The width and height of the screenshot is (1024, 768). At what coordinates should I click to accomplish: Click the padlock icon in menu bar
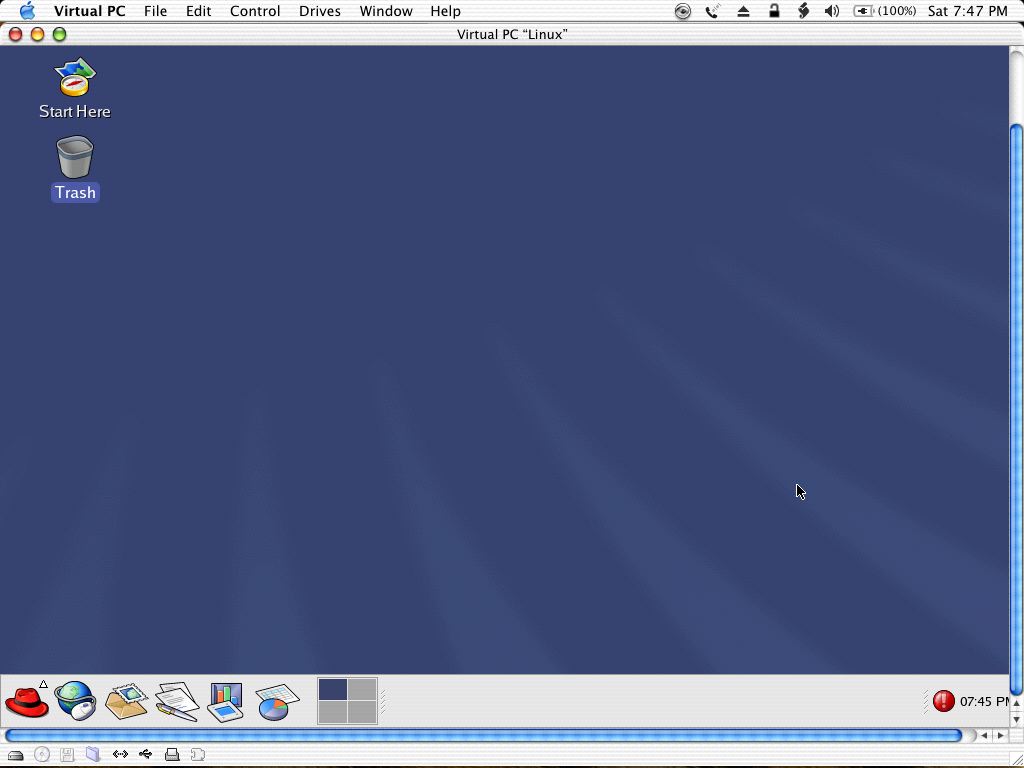774,10
